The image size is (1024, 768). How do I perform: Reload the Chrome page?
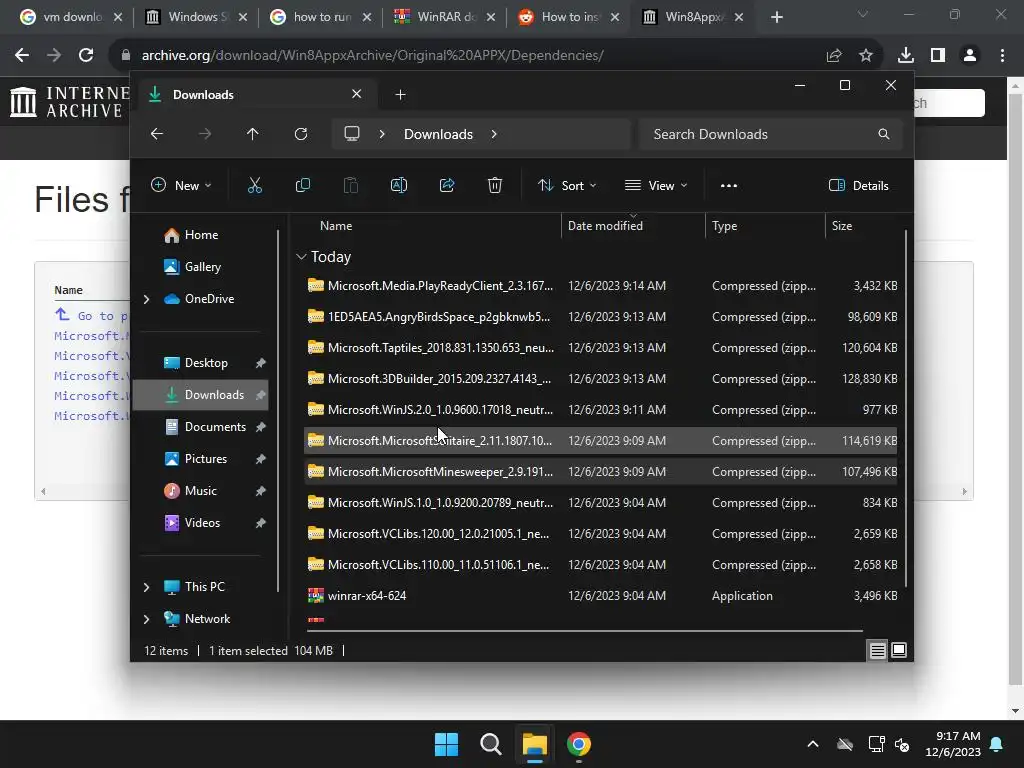pyautogui.click(x=86, y=56)
